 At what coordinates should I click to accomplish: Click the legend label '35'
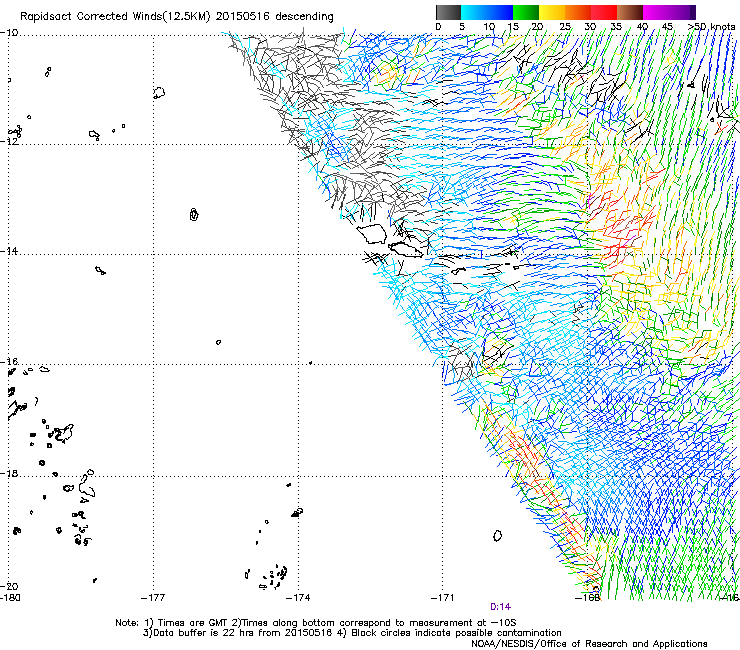(x=616, y=27)
